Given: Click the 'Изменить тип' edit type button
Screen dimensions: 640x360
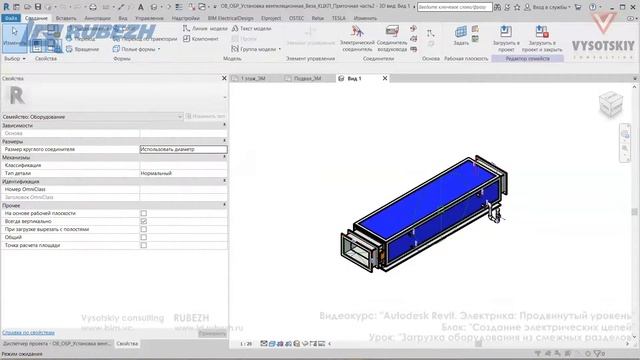Looking at the screenshot, I should coord(206,117).
